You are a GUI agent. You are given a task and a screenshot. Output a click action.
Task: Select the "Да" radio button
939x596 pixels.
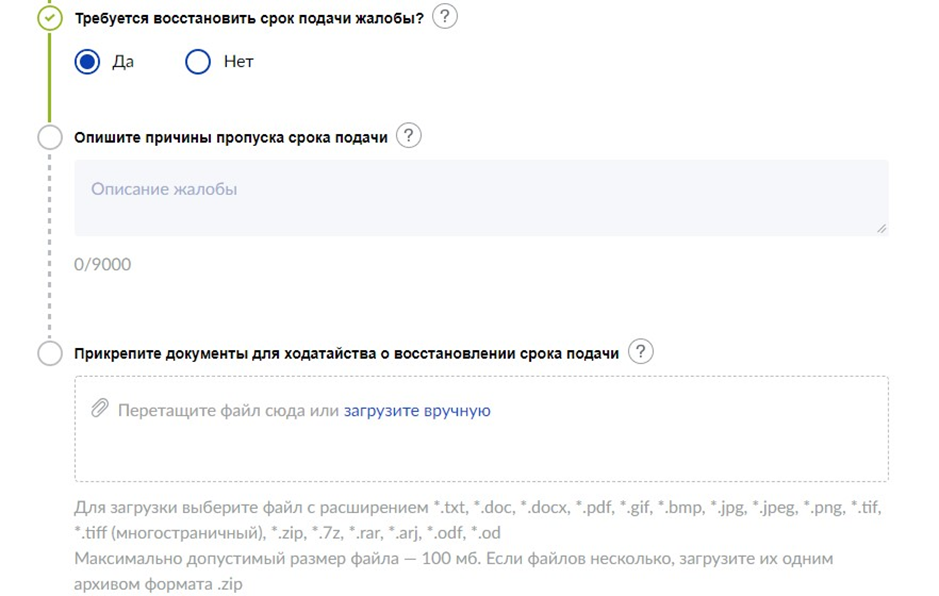pos(88,62)
